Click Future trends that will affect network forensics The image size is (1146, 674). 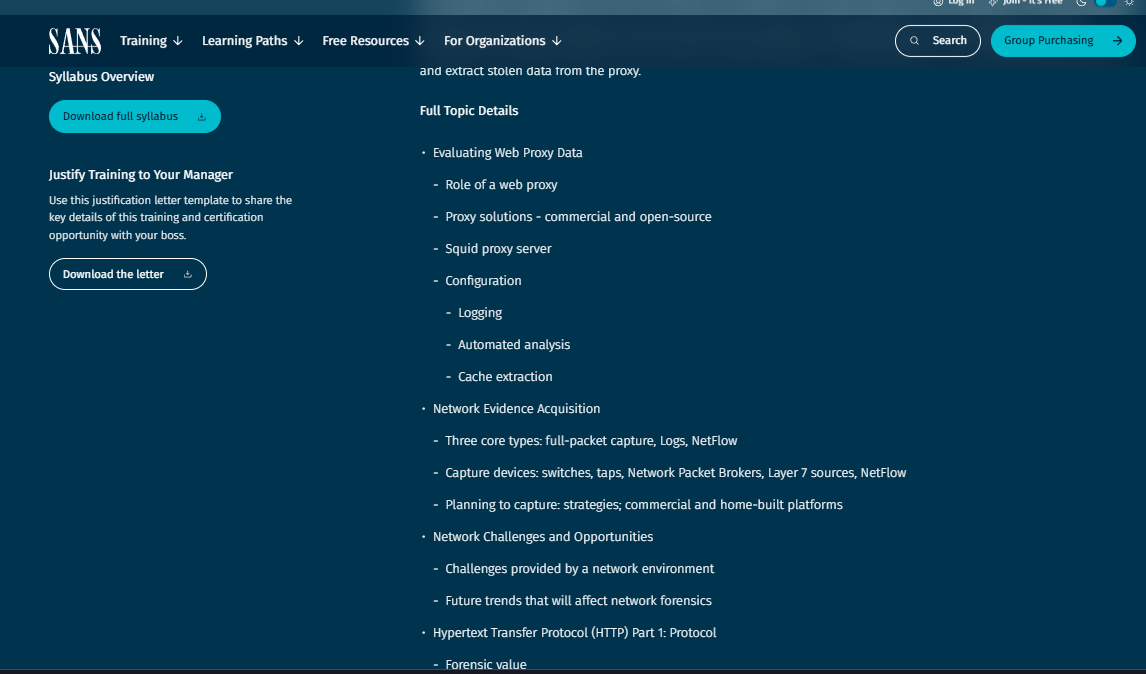coord(578,601)
